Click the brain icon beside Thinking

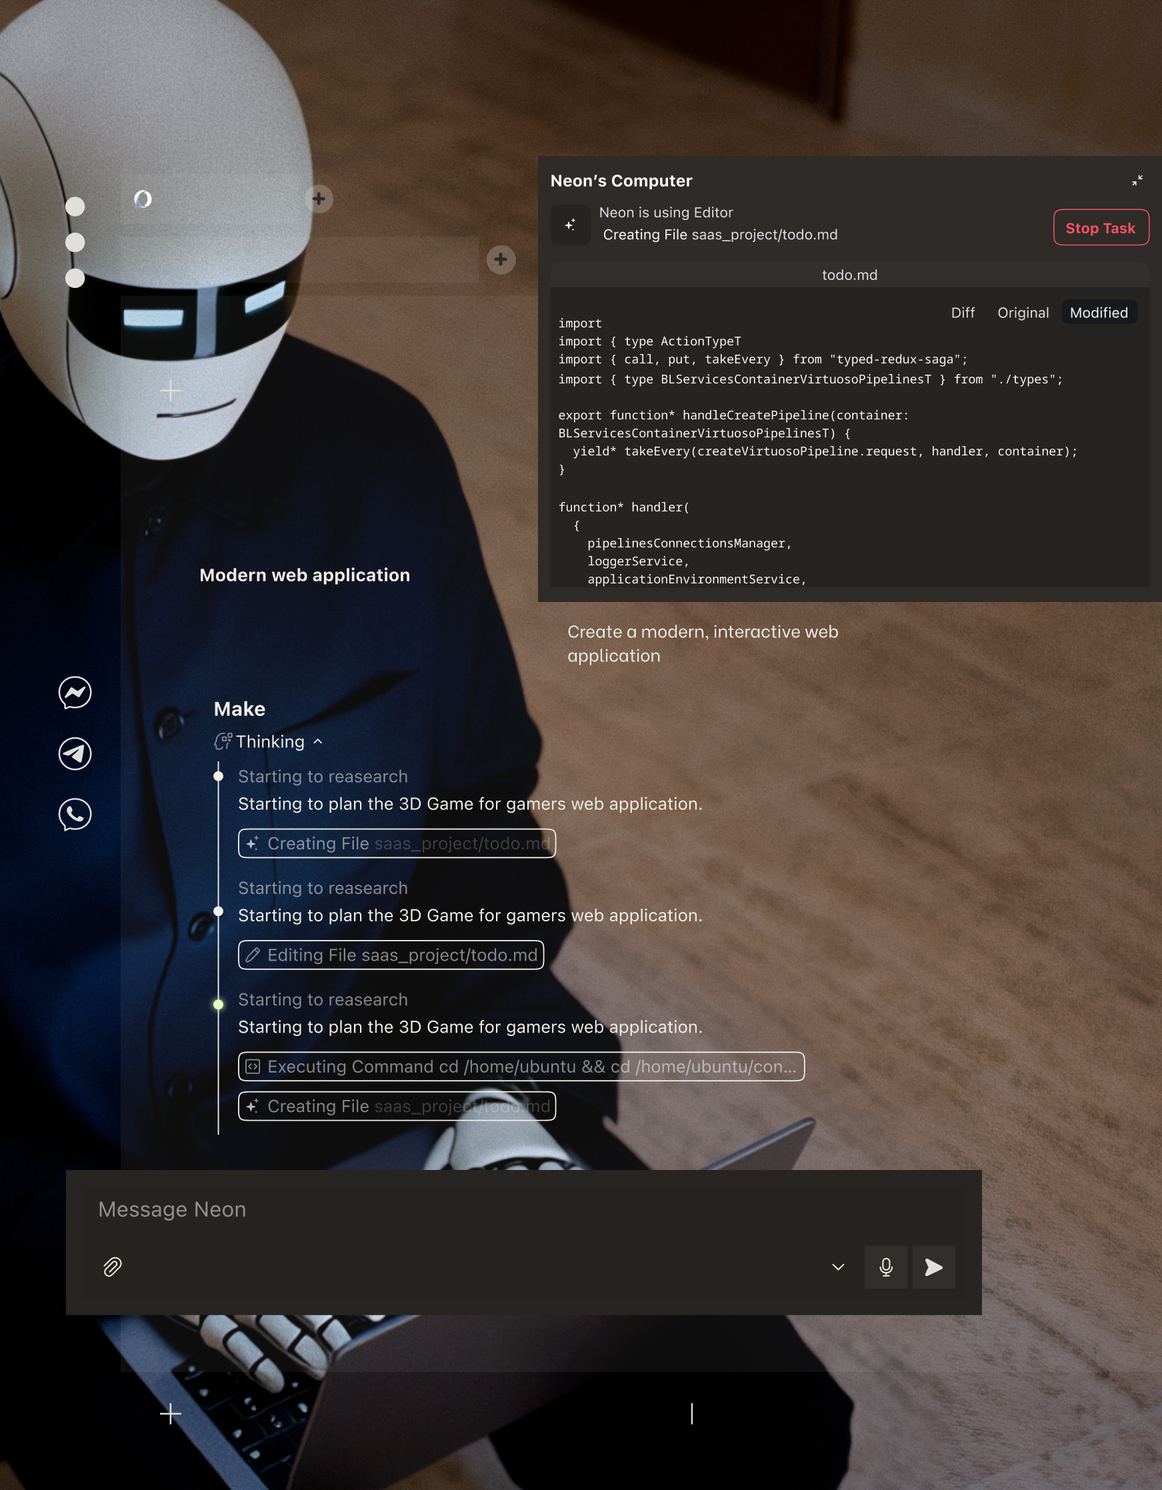coord(223,741)
